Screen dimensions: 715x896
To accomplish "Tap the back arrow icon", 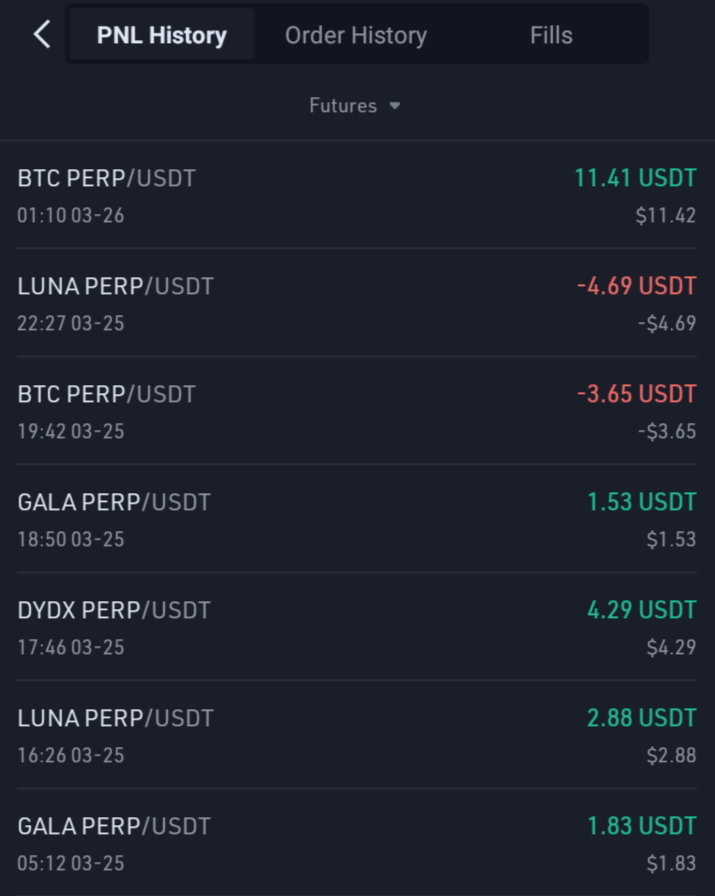I will (x=42, y=34).
